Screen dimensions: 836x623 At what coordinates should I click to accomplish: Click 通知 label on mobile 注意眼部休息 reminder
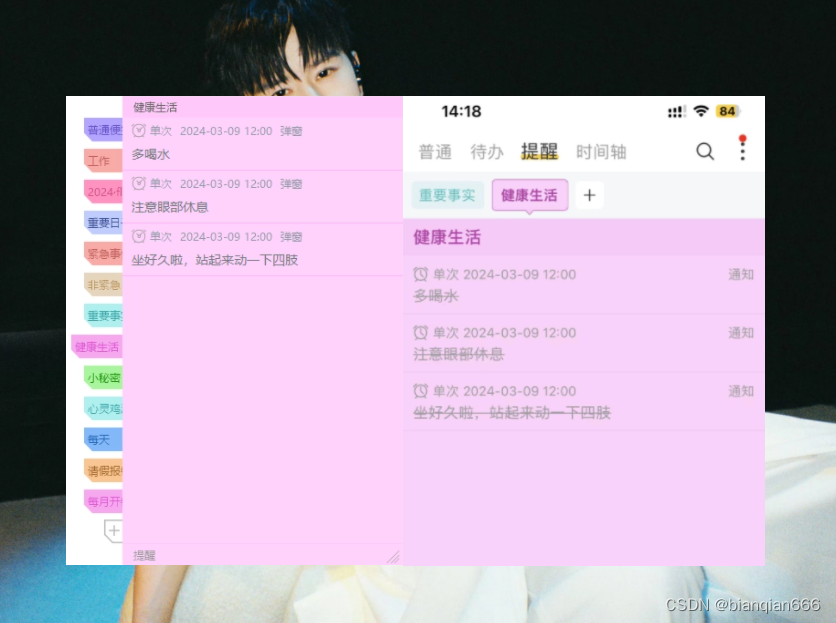[741, 333]
